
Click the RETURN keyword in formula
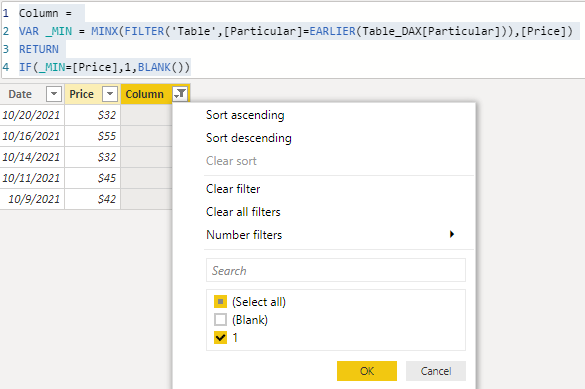pos(39,49)
